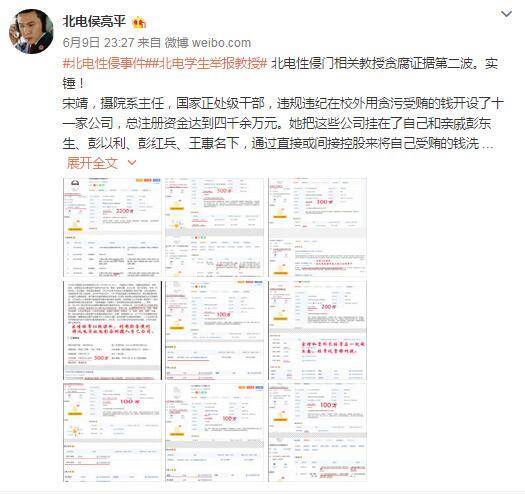Click the chevron next to 展开全文
Viewport: 525px width, 494px height.
pyautogui.click(x=132, y=163)
